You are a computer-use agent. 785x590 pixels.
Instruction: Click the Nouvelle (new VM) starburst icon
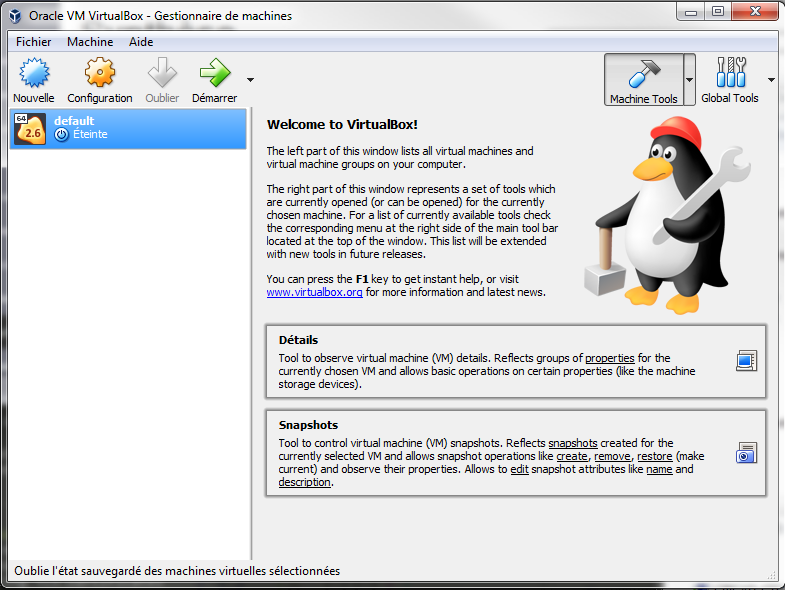pyautogui.click(x=34, y=73)
